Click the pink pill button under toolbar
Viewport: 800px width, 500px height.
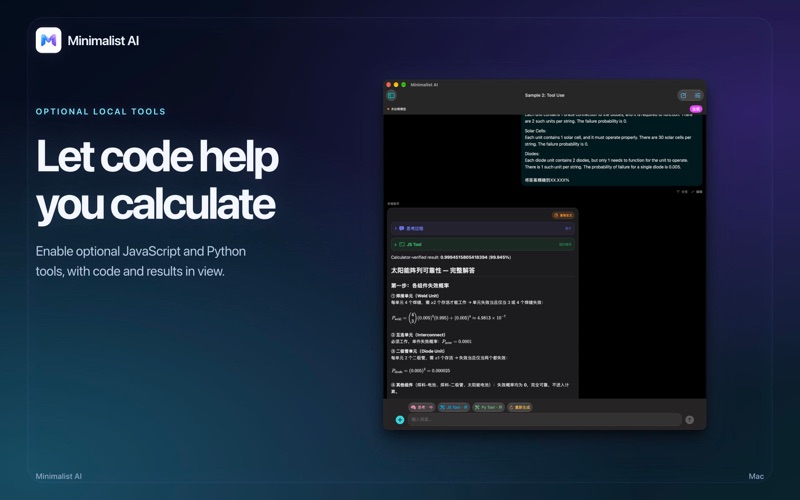696,109
